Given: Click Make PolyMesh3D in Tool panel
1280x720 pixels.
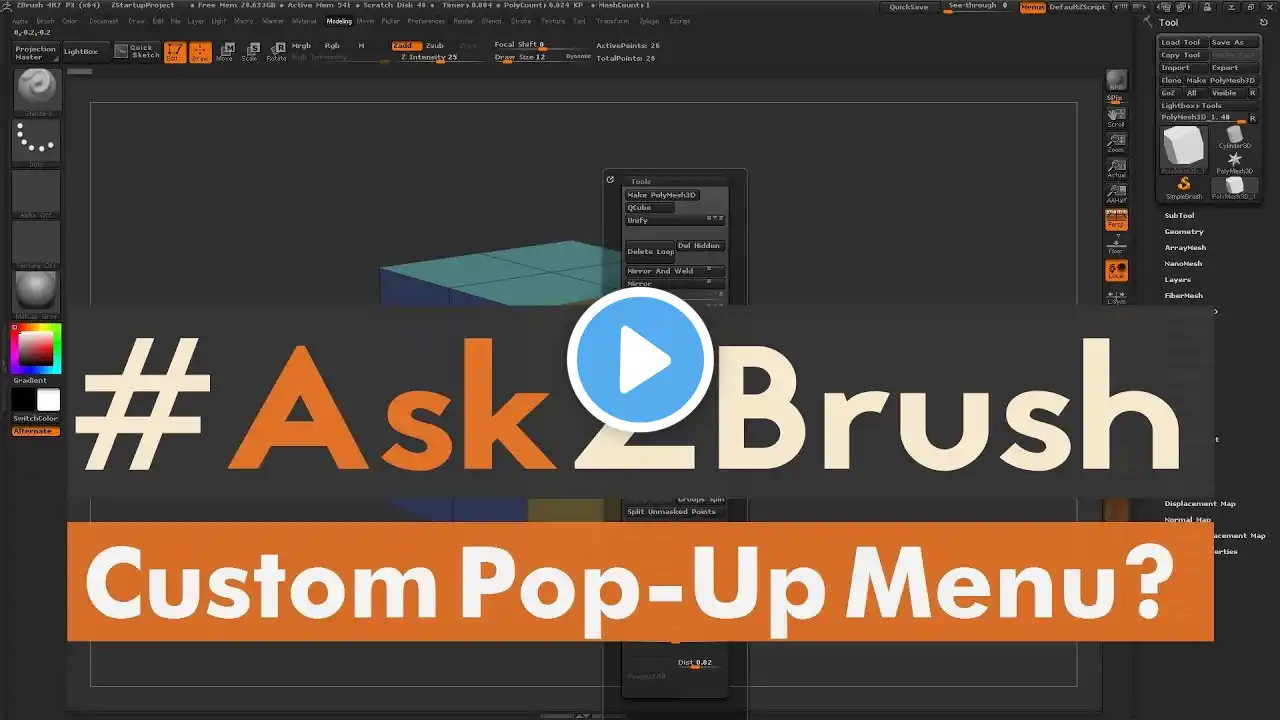Looking at the screenshot, I should (x=1221, y=80).
